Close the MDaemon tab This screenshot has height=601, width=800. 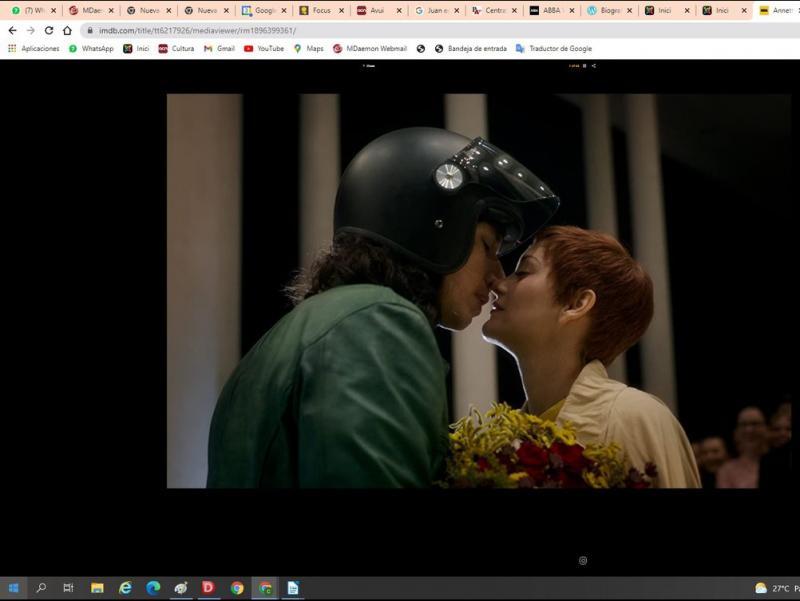[x=111, y=10]
